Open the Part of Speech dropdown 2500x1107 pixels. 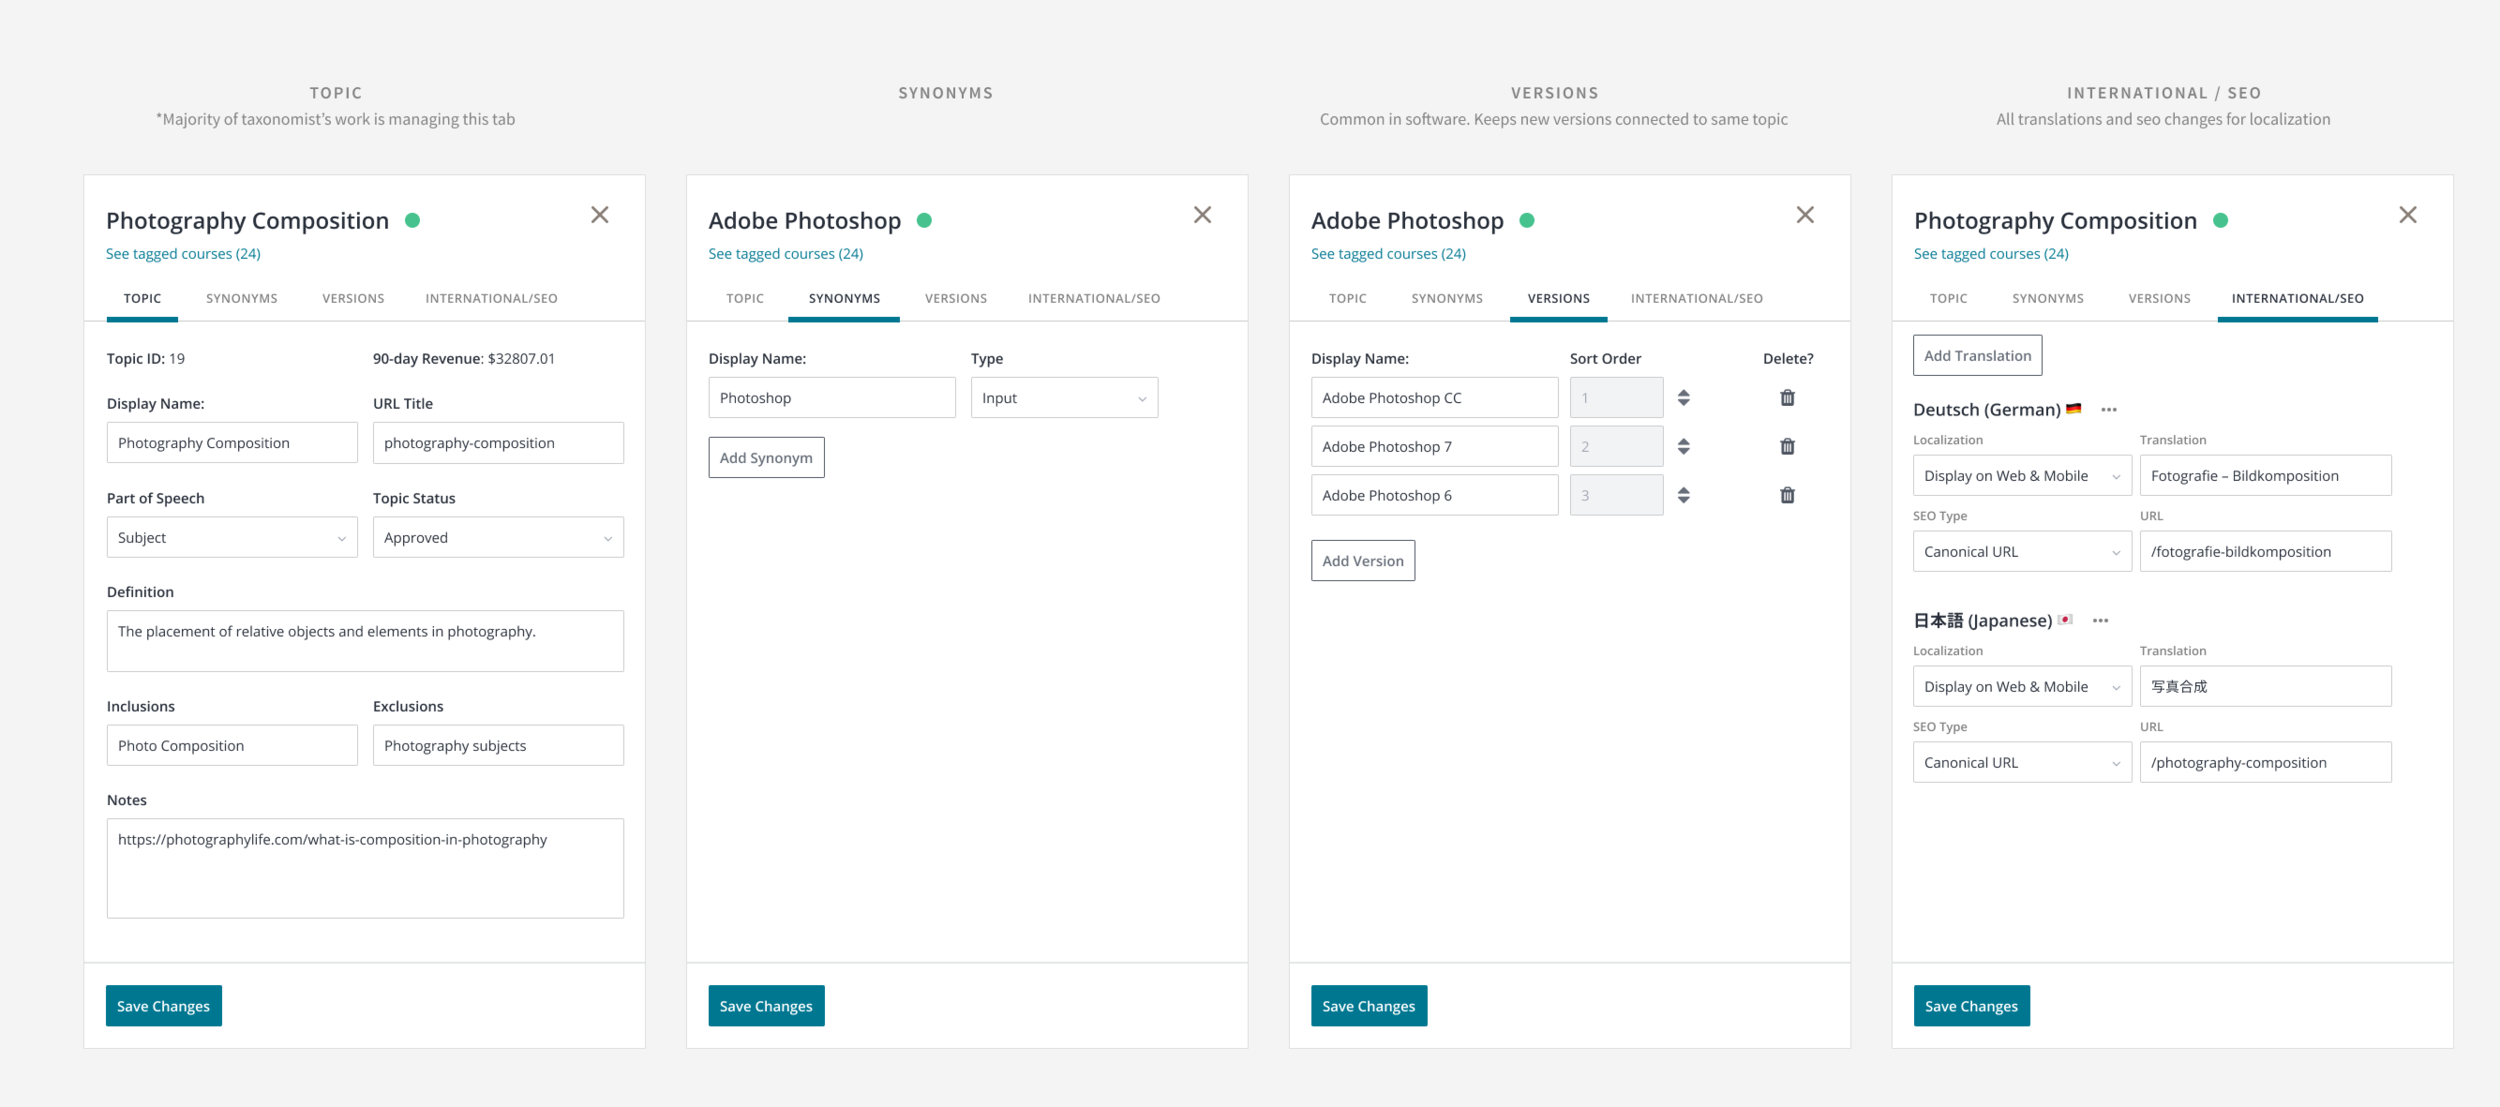tap(232, 537)
